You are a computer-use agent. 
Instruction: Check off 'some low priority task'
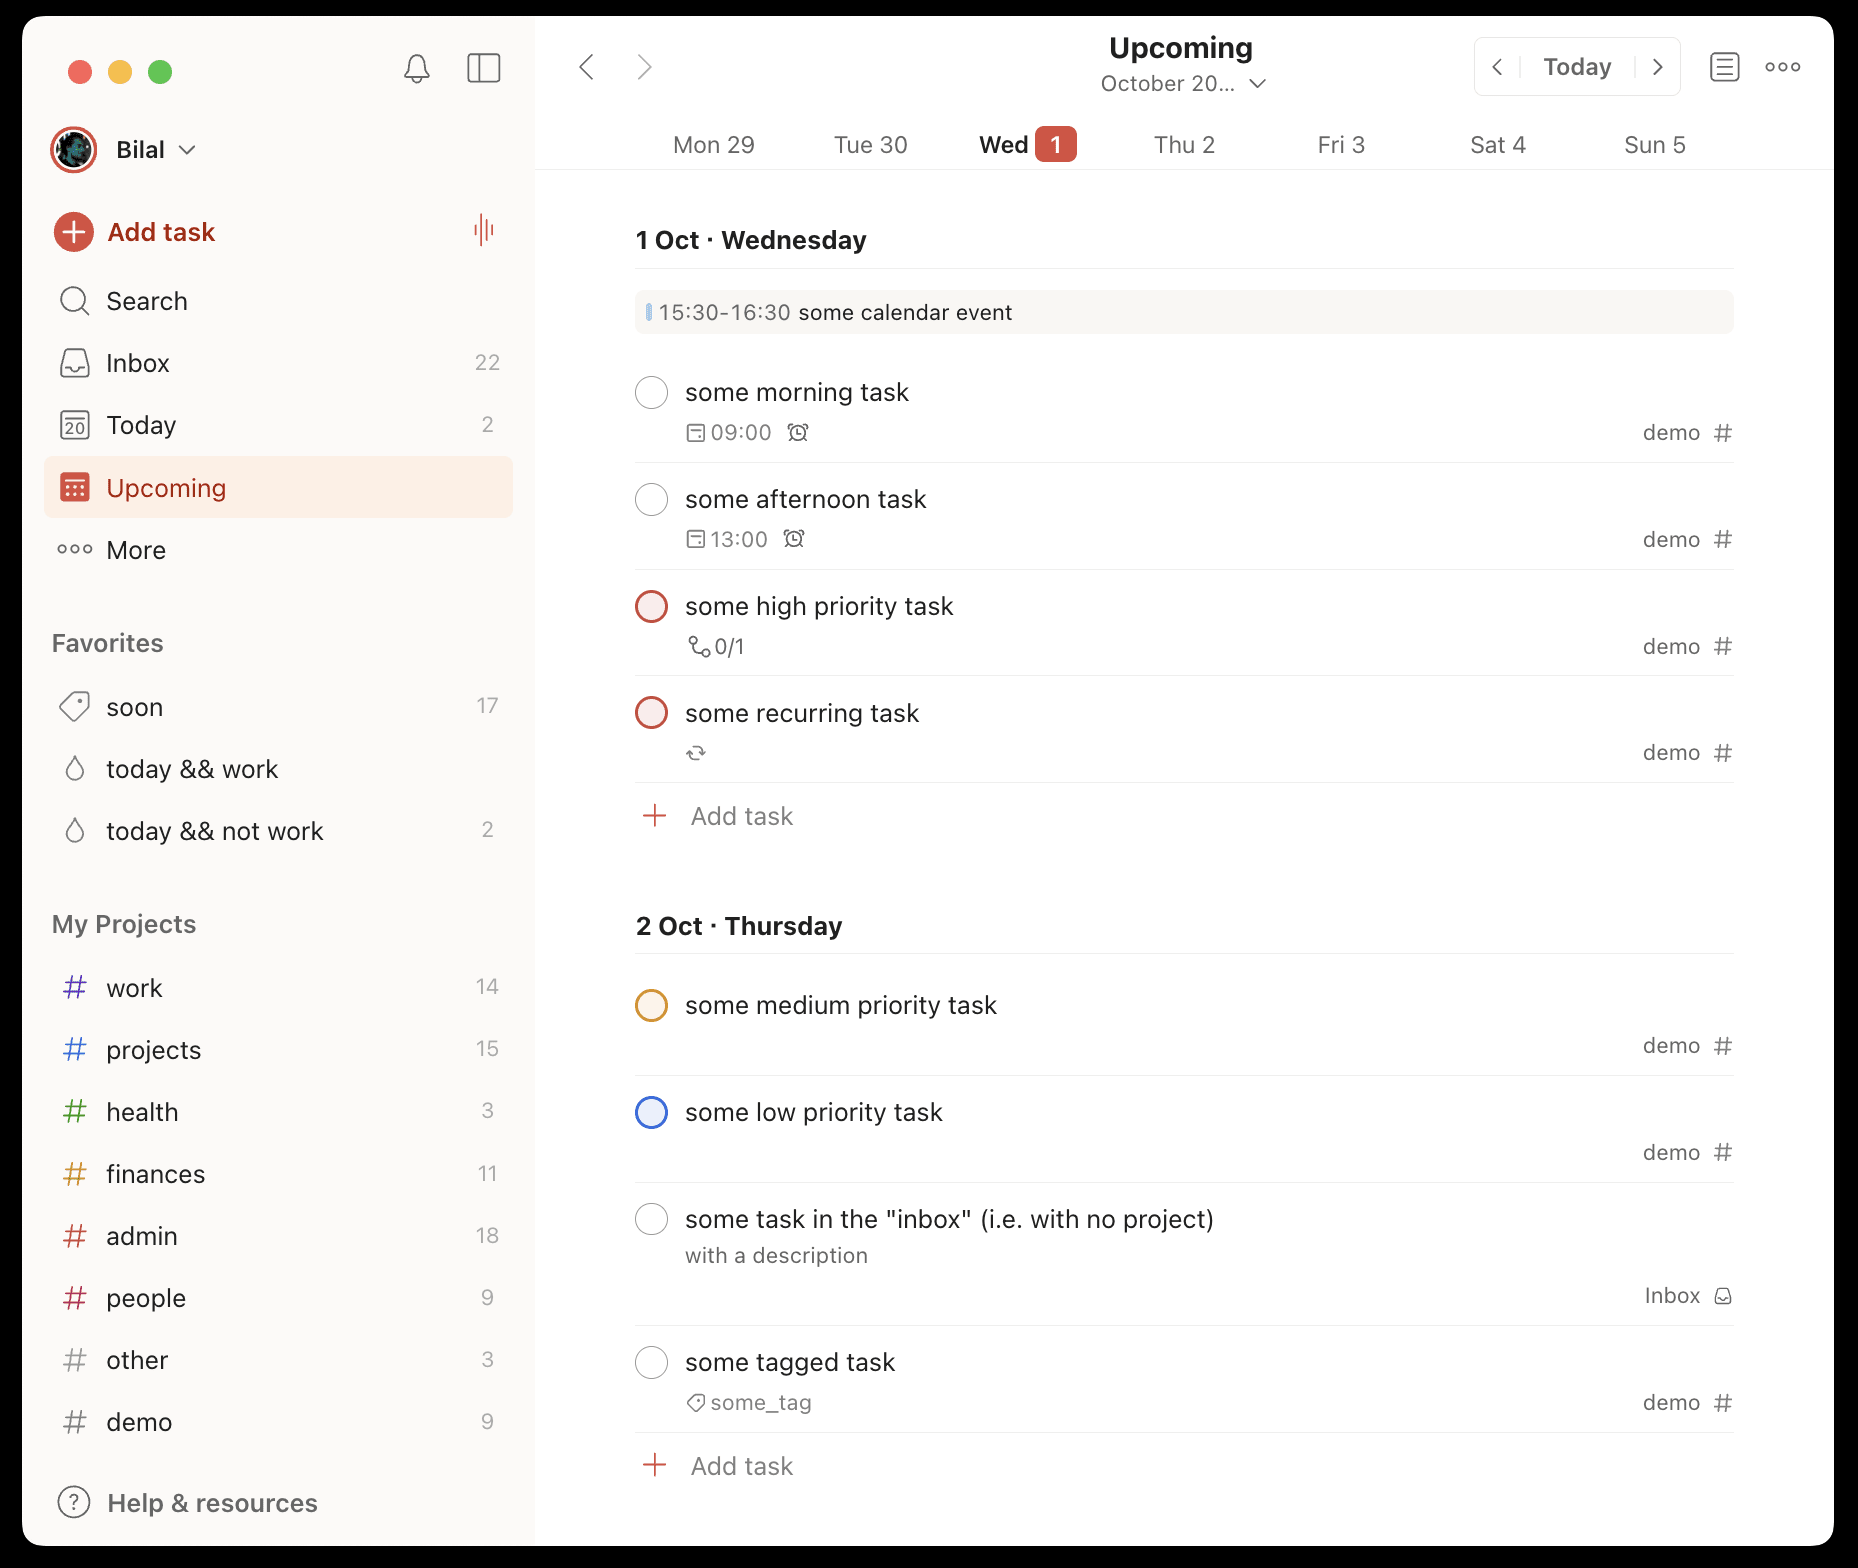click(x=652, y=1113)
